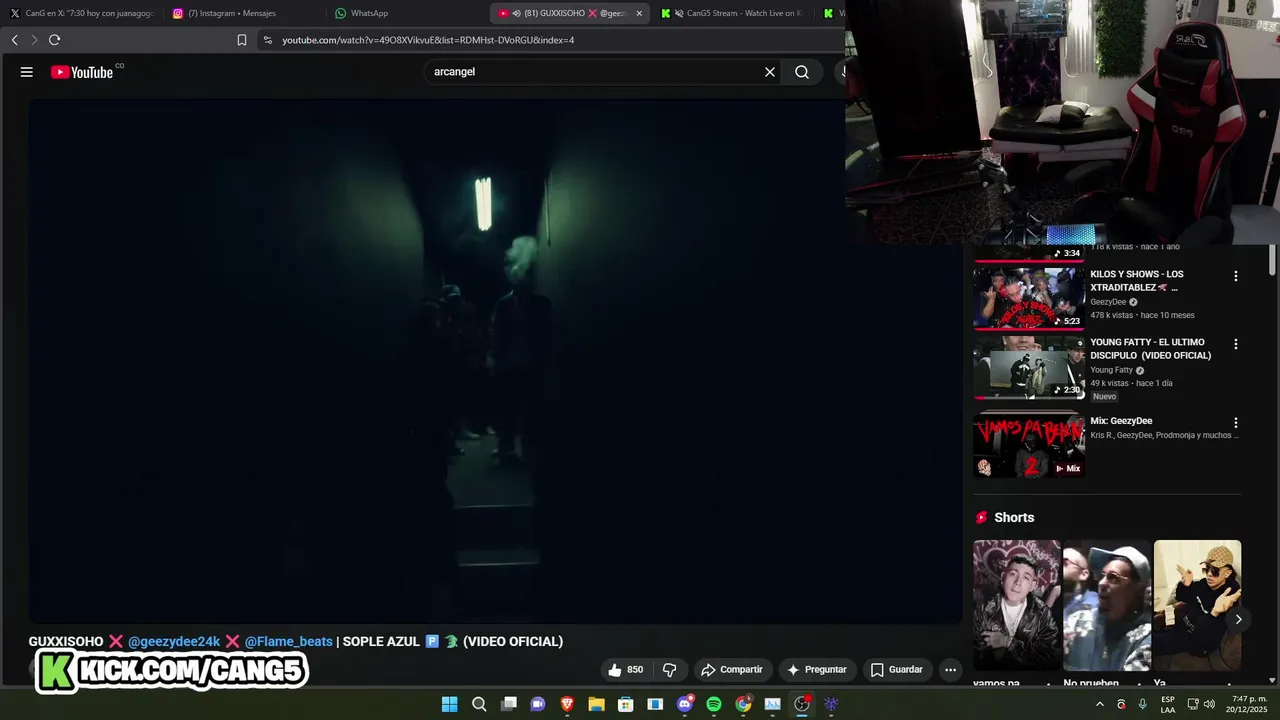Mute the YouTube tab via speaker icon

coord(516,13)
